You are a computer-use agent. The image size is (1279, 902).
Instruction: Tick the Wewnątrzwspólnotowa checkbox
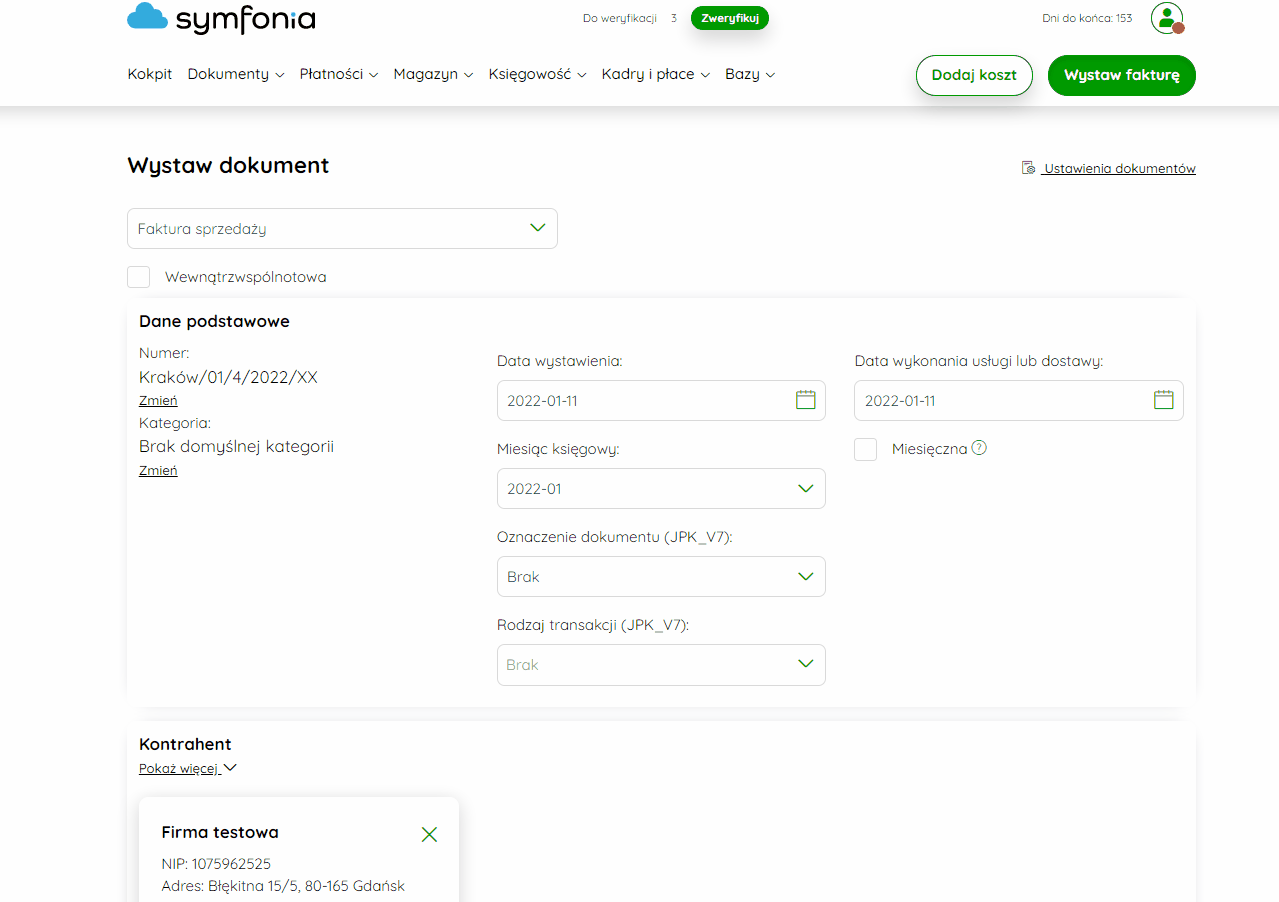pyautogui.click(x=139, y=277)
